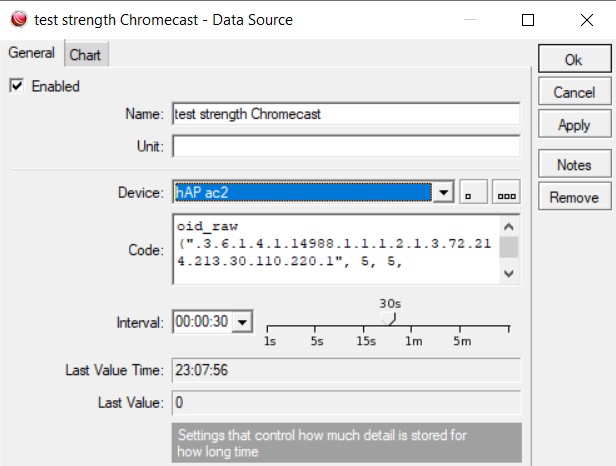Screen dimensions: 616x466
Task: Click the Cancel button
Action: (x=574, y=92)
